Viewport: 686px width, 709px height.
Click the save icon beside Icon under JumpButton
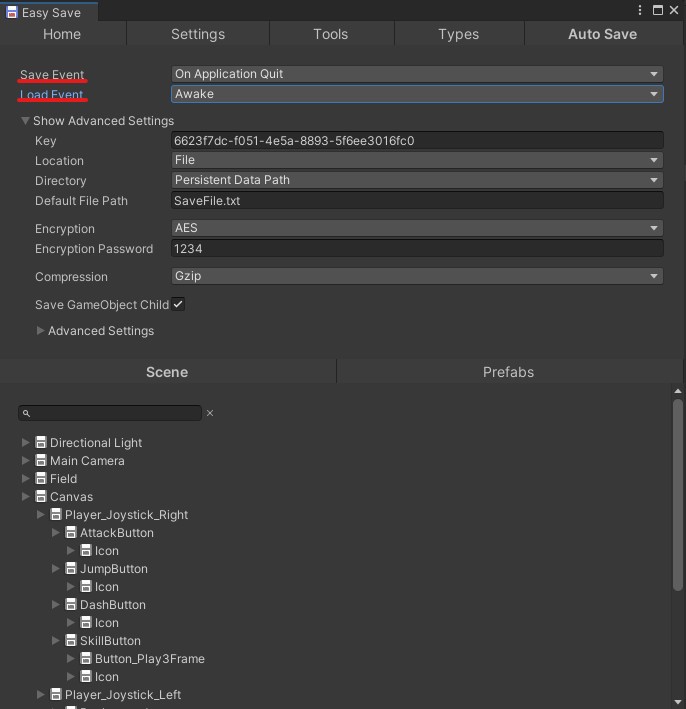click(85, 586)
